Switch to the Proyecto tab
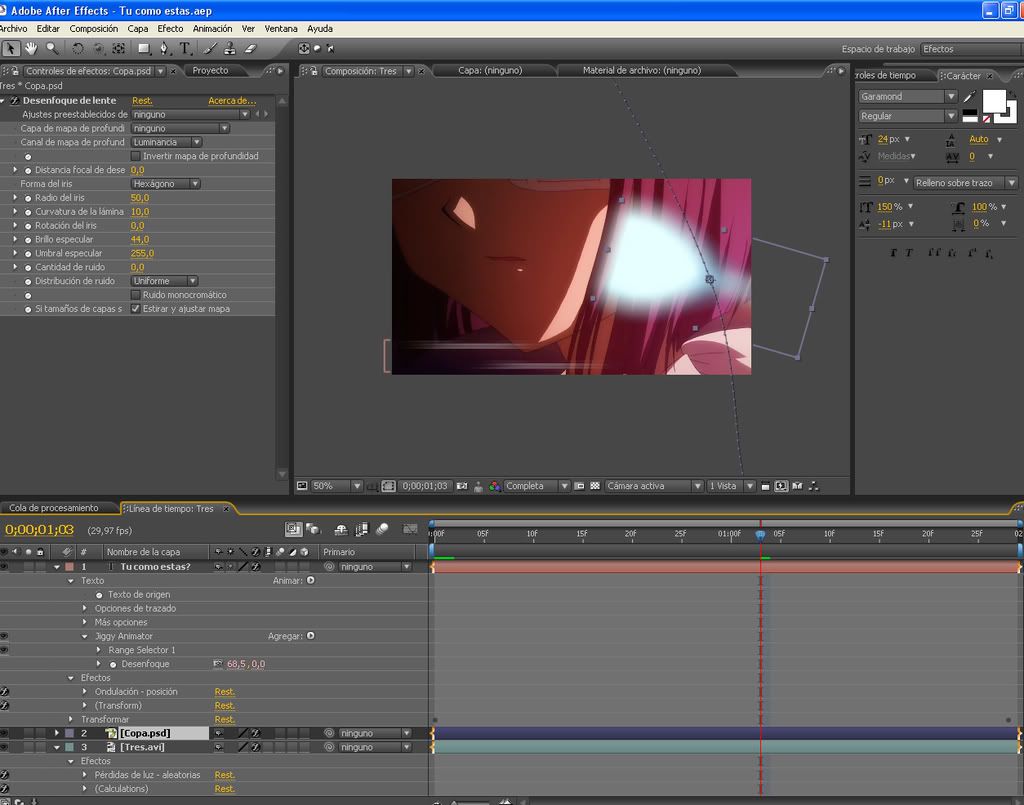Image resolution: width=1024 pixels, height=805 pixels. point(210,71)
